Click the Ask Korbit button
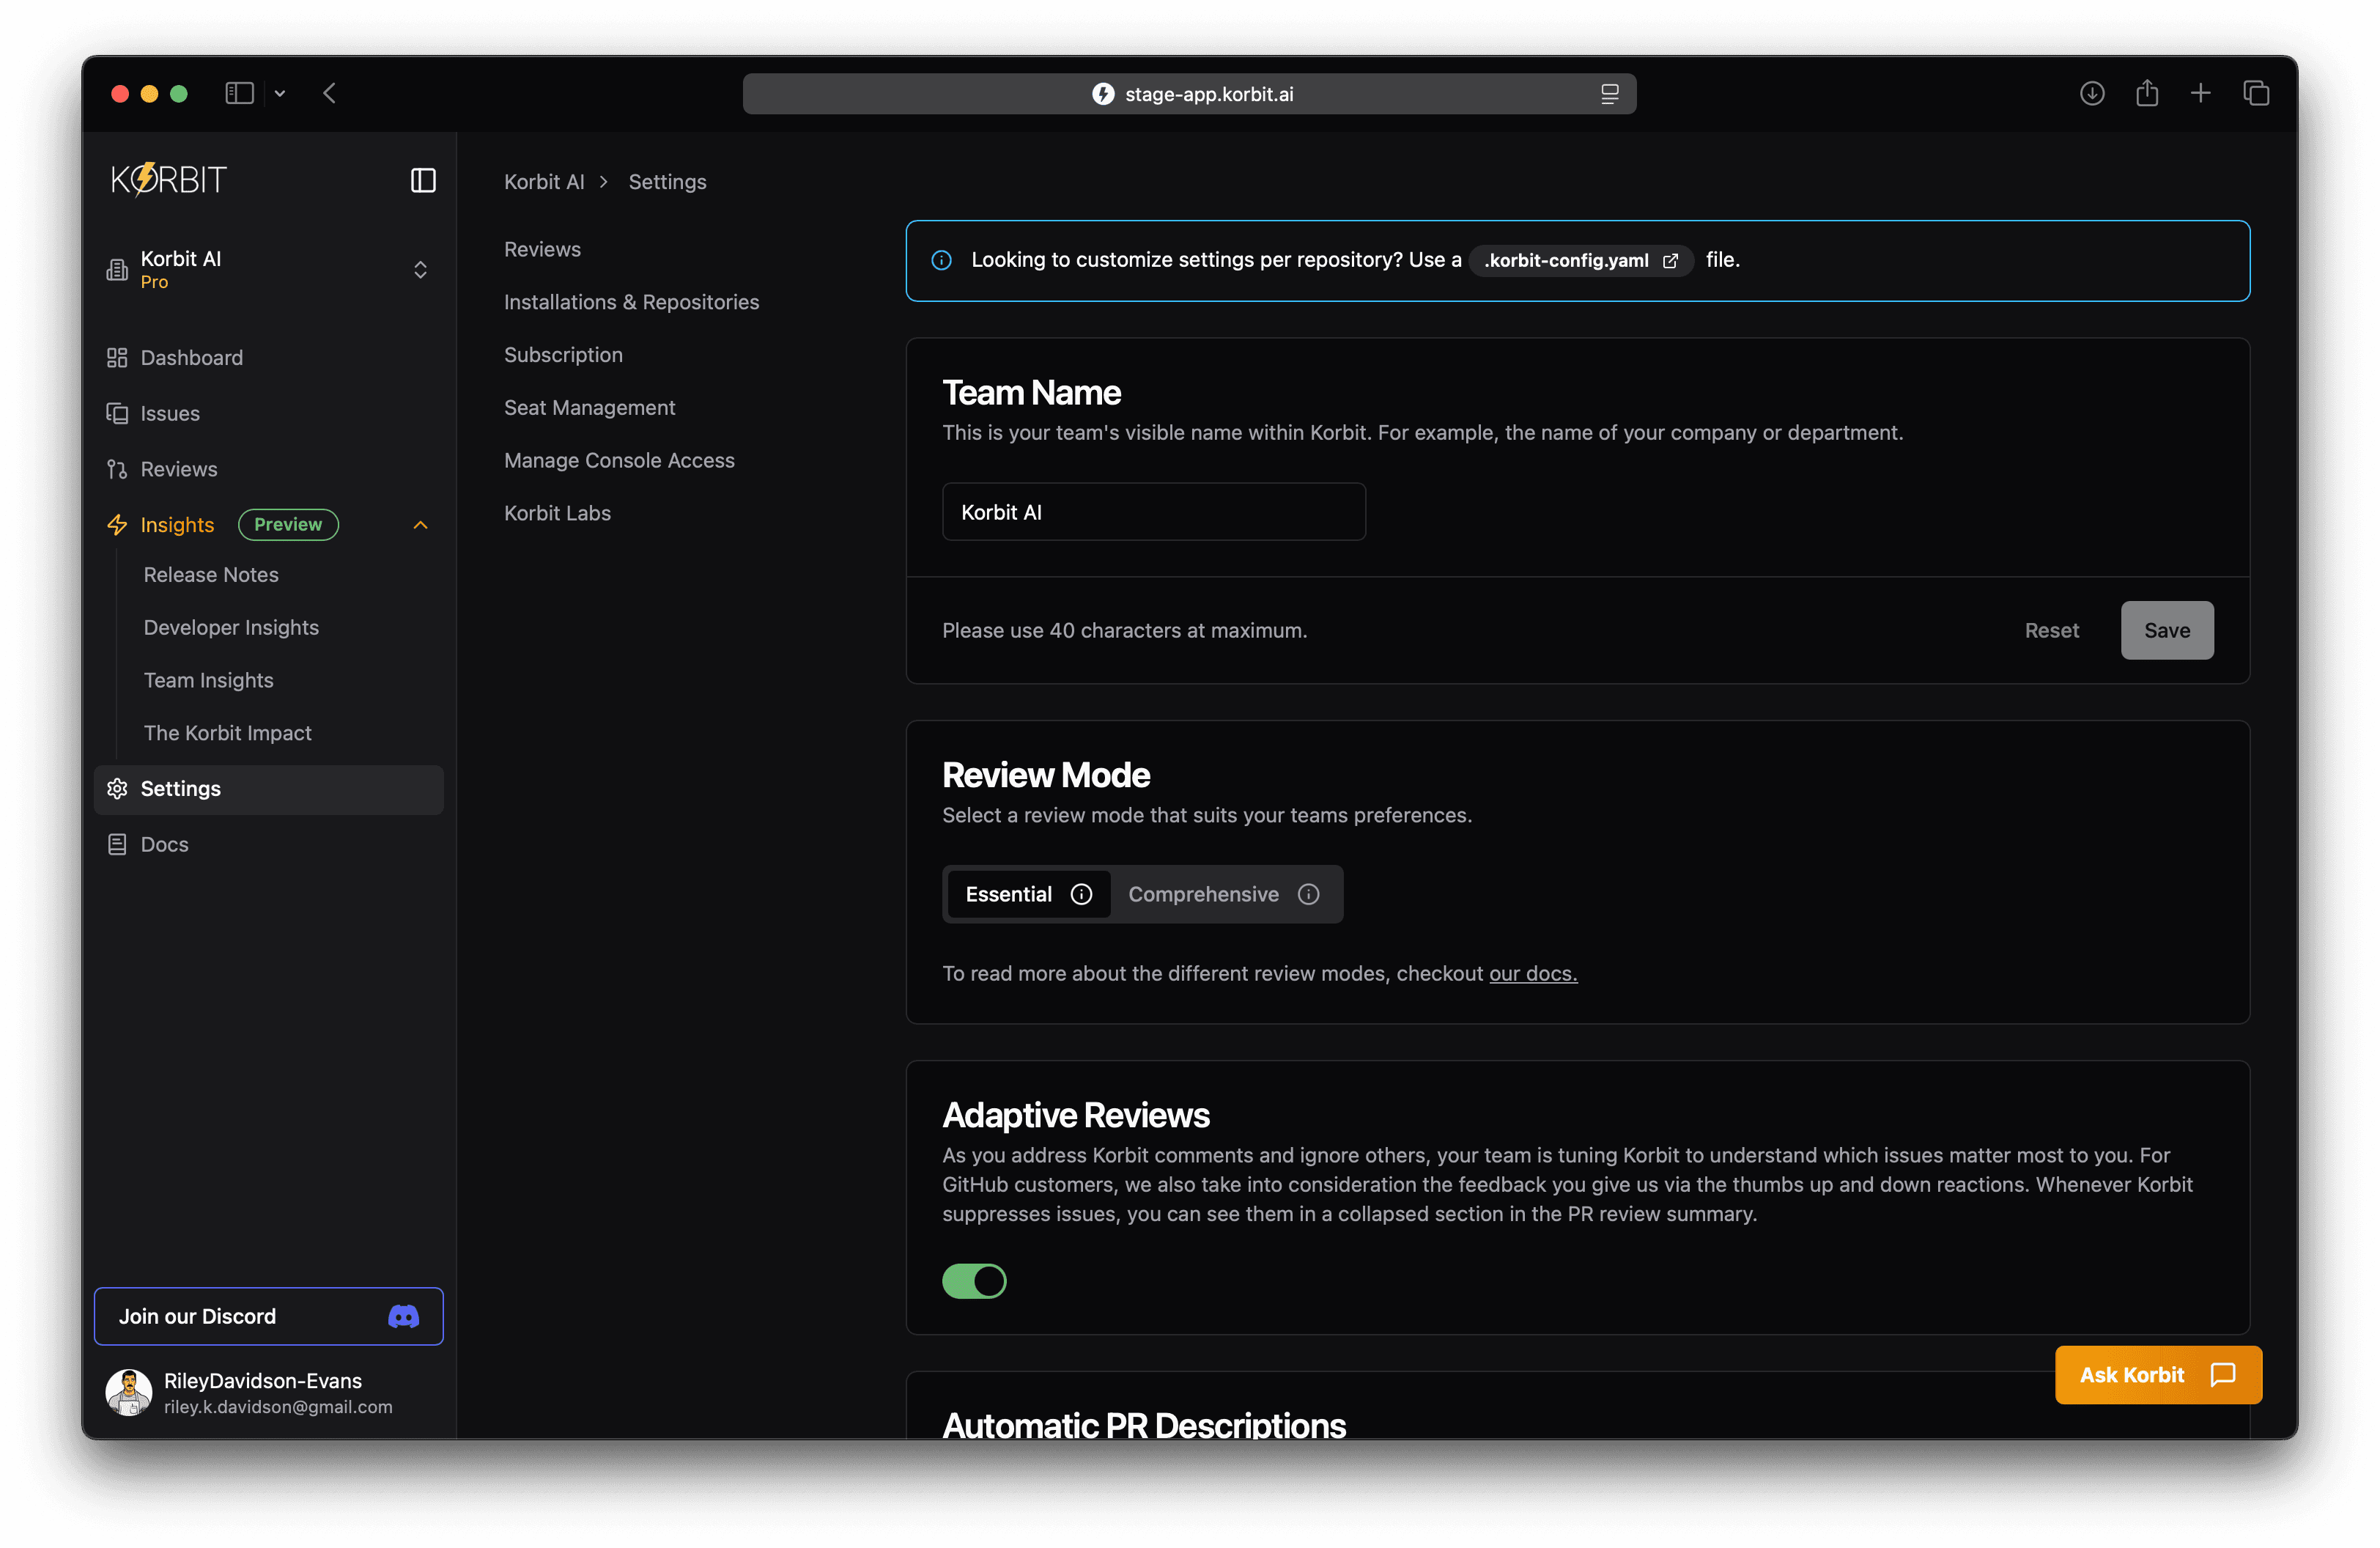The width and height of the screenshot is (2380, 1548). pyautogui.click(x=2157, y=1375)
